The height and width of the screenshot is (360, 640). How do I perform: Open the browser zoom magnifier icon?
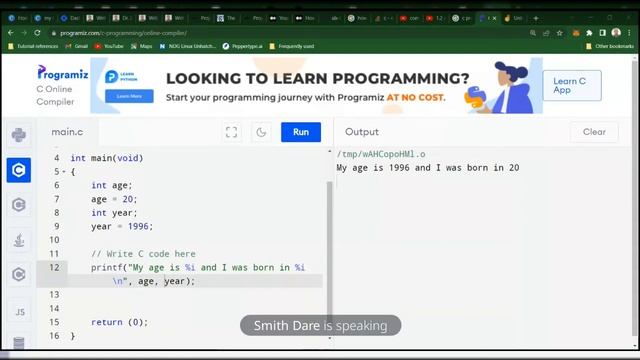tap(533, 33)
